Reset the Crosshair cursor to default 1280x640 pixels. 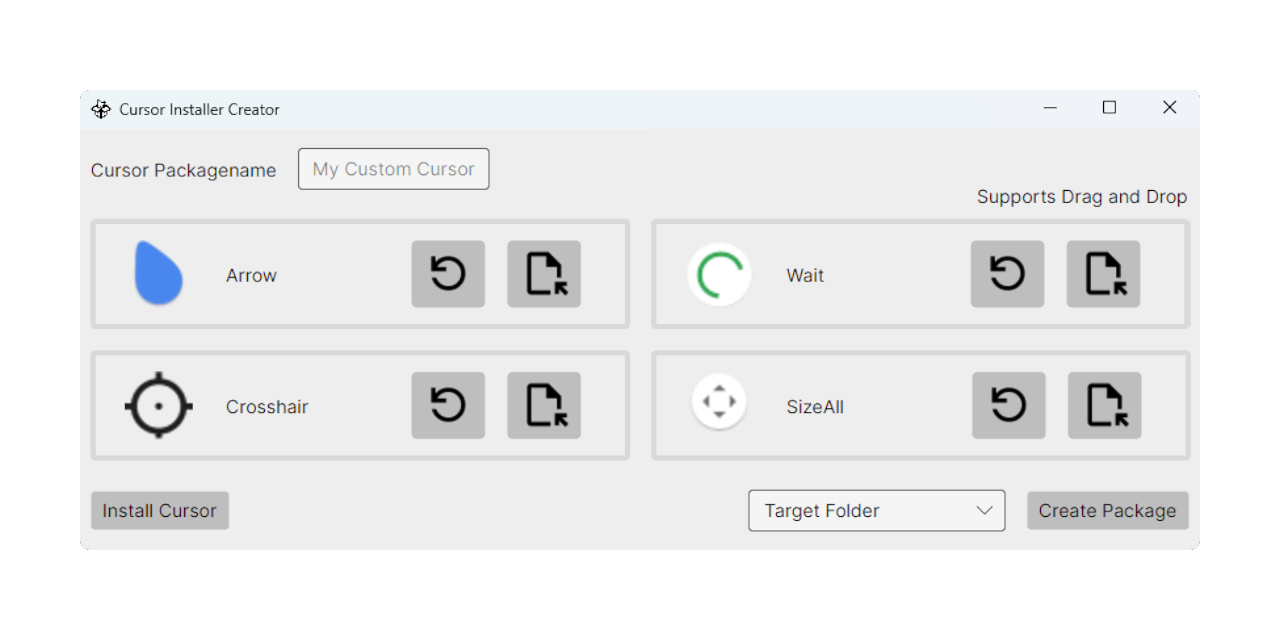point(448,405)
